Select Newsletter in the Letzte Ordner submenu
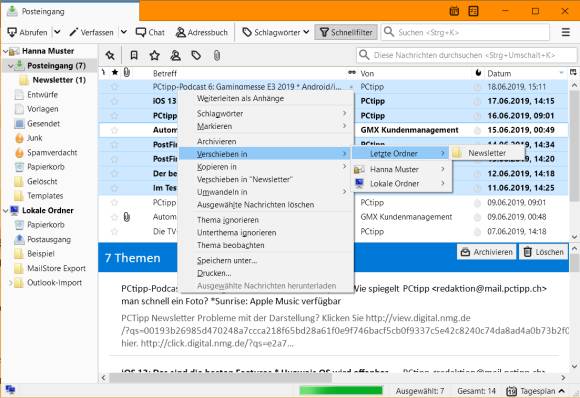580x398 pixels. pyautogui.click(x=487, y=153)
